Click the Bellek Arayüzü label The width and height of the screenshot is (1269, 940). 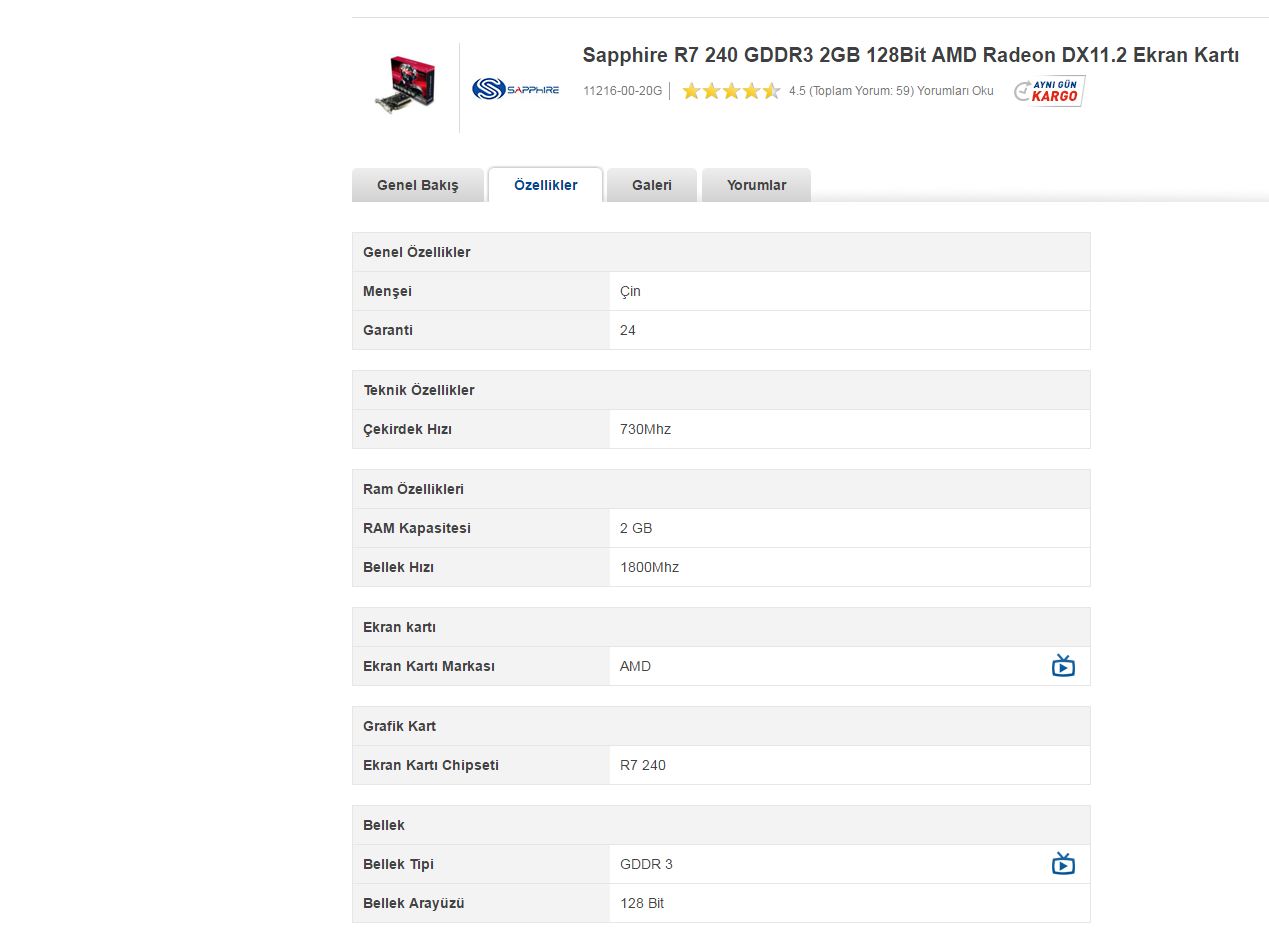[x=414, y=903]
